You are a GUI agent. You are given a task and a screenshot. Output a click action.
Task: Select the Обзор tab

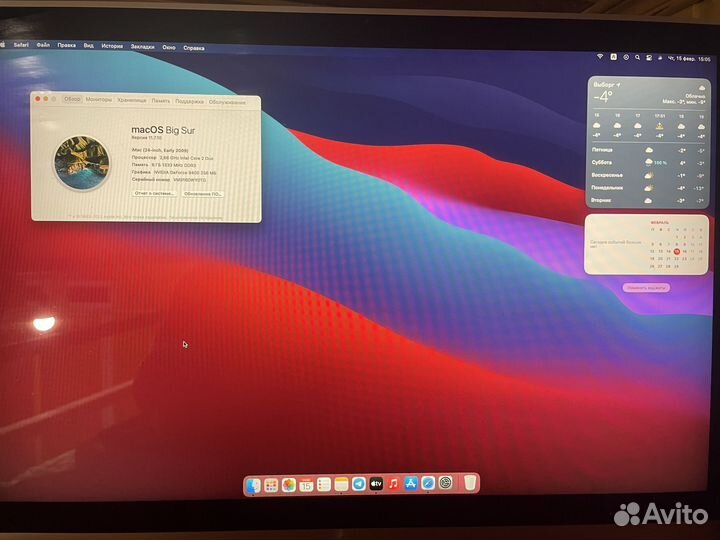coord(72,99)
